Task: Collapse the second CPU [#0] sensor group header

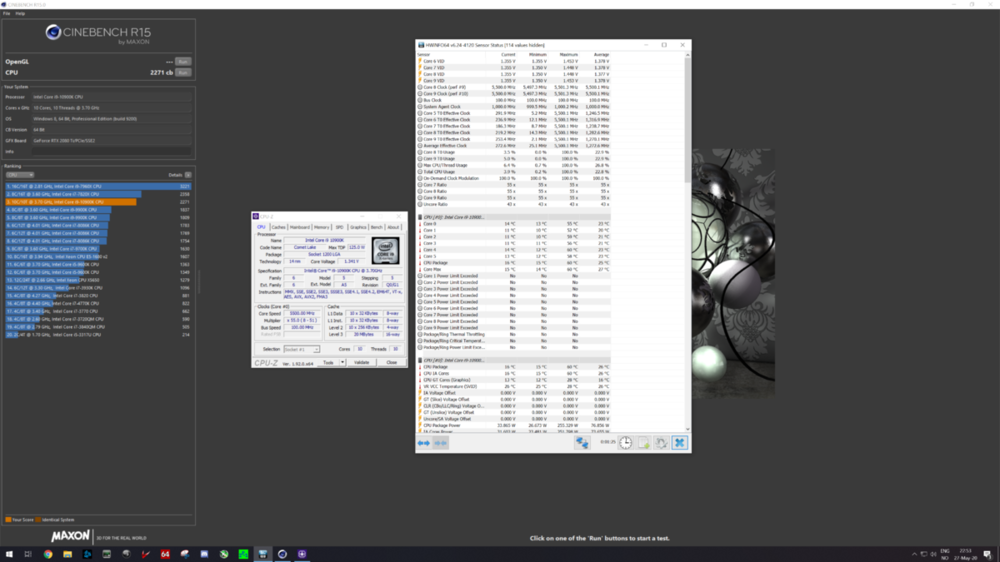Action: click(x=513, y=360)
